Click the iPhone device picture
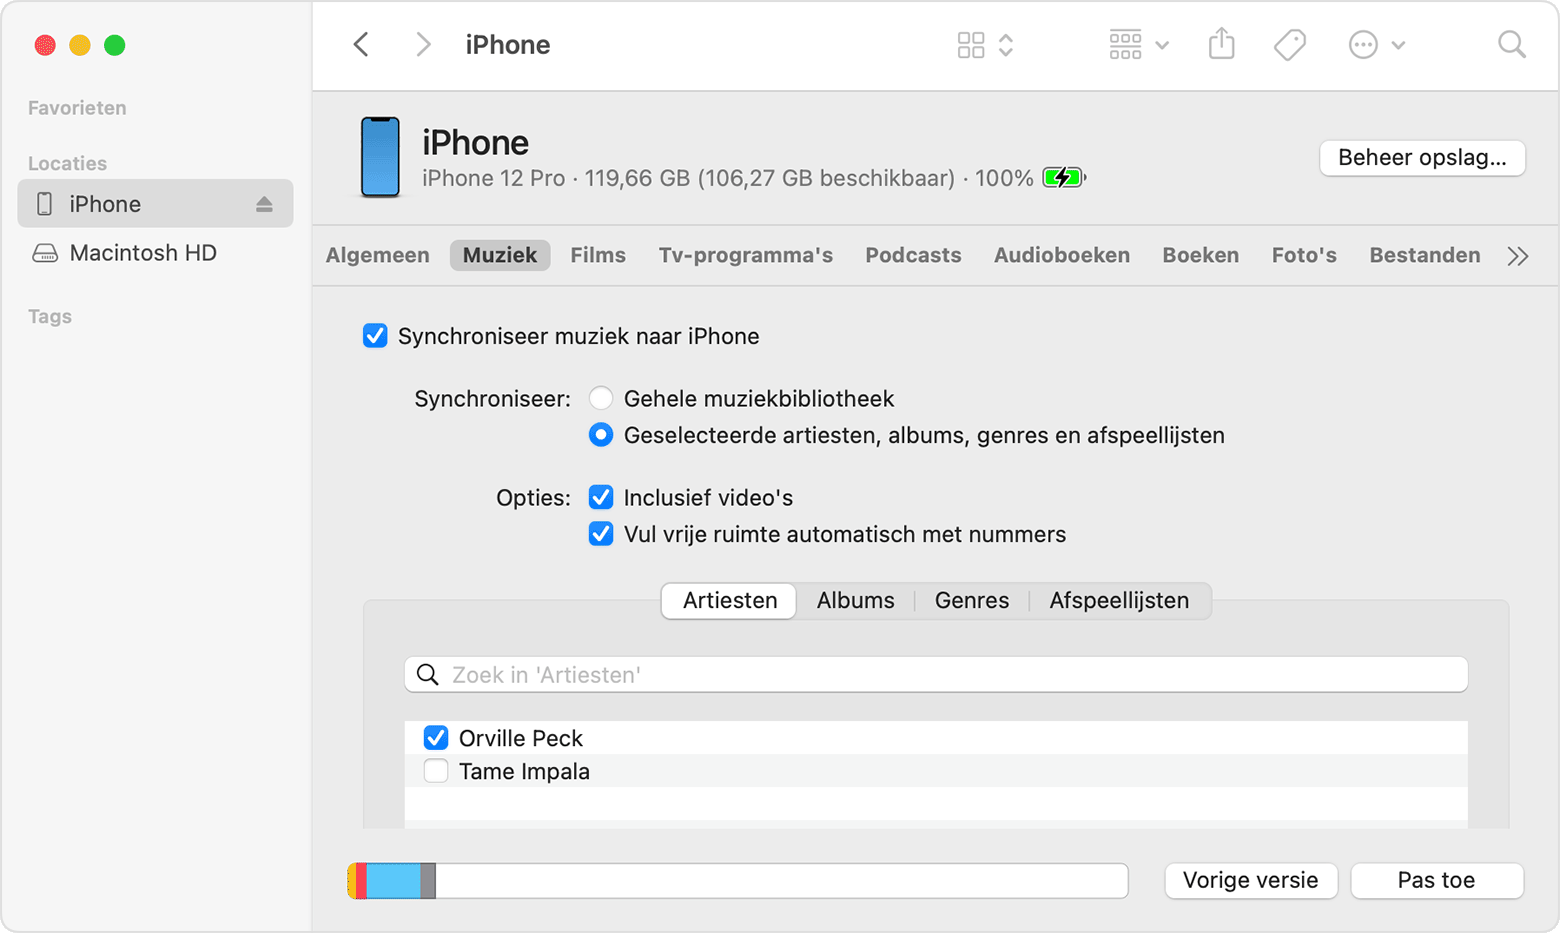Viewport: 1560px width, 934px height. 380,157
